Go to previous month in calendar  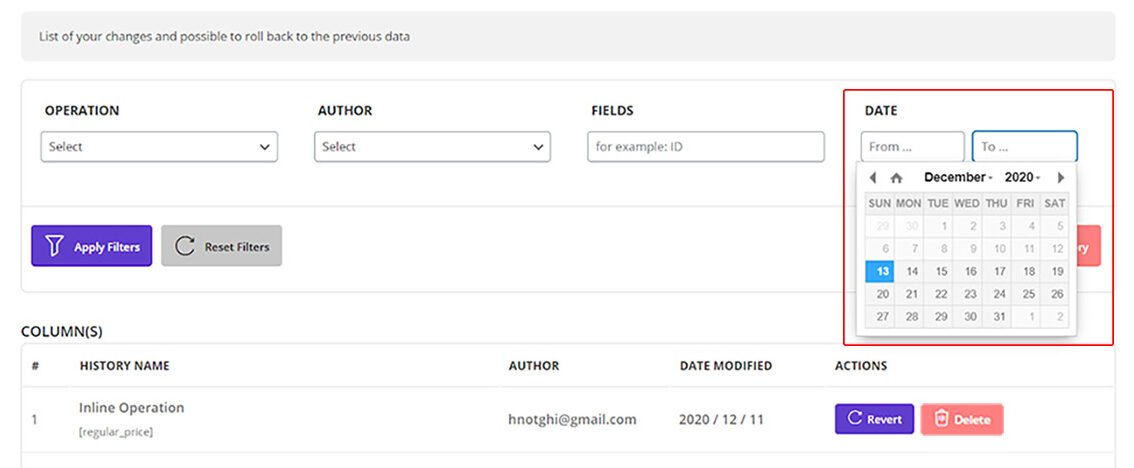click(873, 178)
